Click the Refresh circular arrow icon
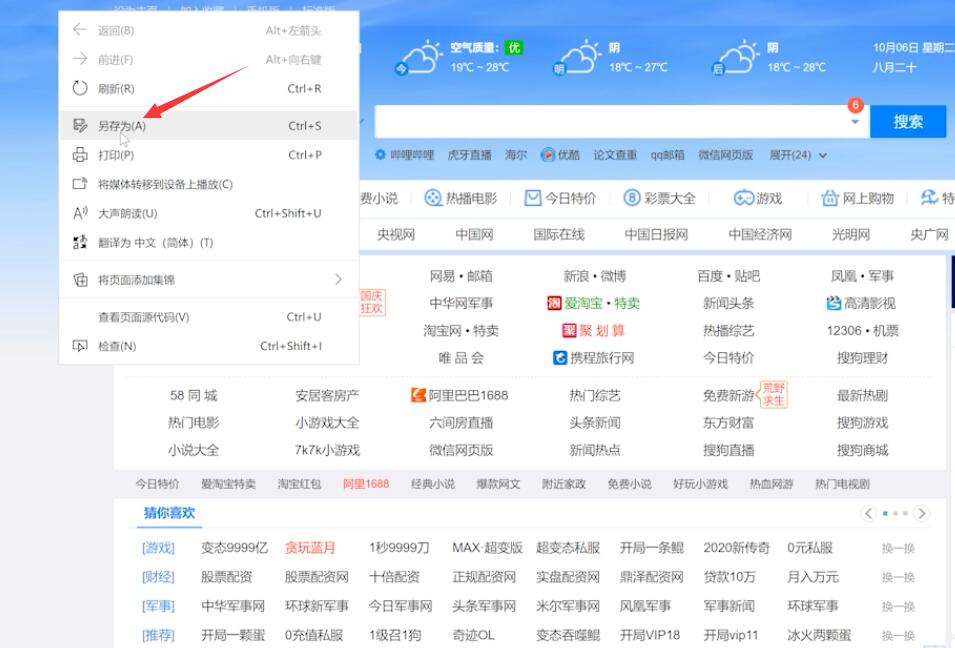 80,88
